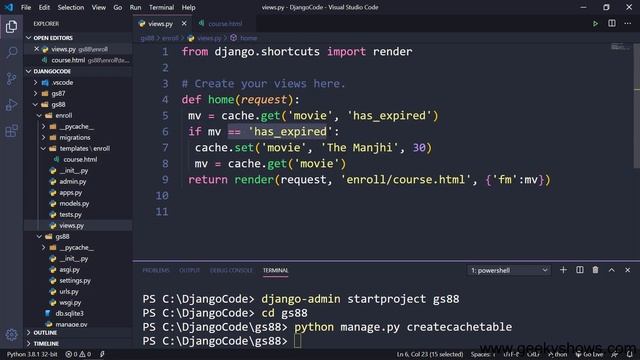Open admin.py in the file tree
The image size is (640, 360).
pyautogui.click(x=73, y=182)
